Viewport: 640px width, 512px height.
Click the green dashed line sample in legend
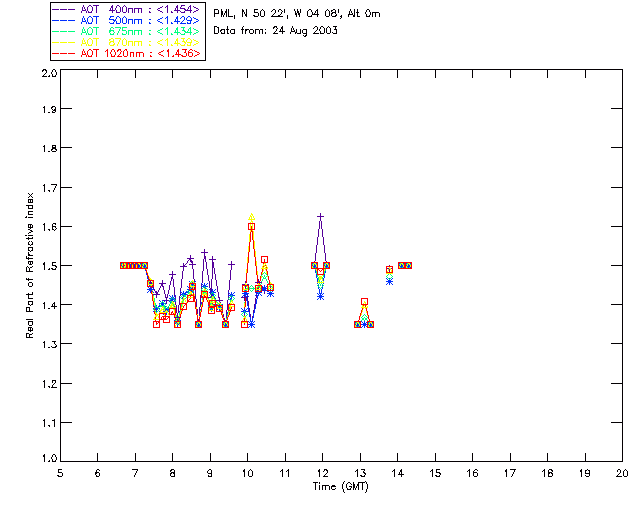click(64, 31)
